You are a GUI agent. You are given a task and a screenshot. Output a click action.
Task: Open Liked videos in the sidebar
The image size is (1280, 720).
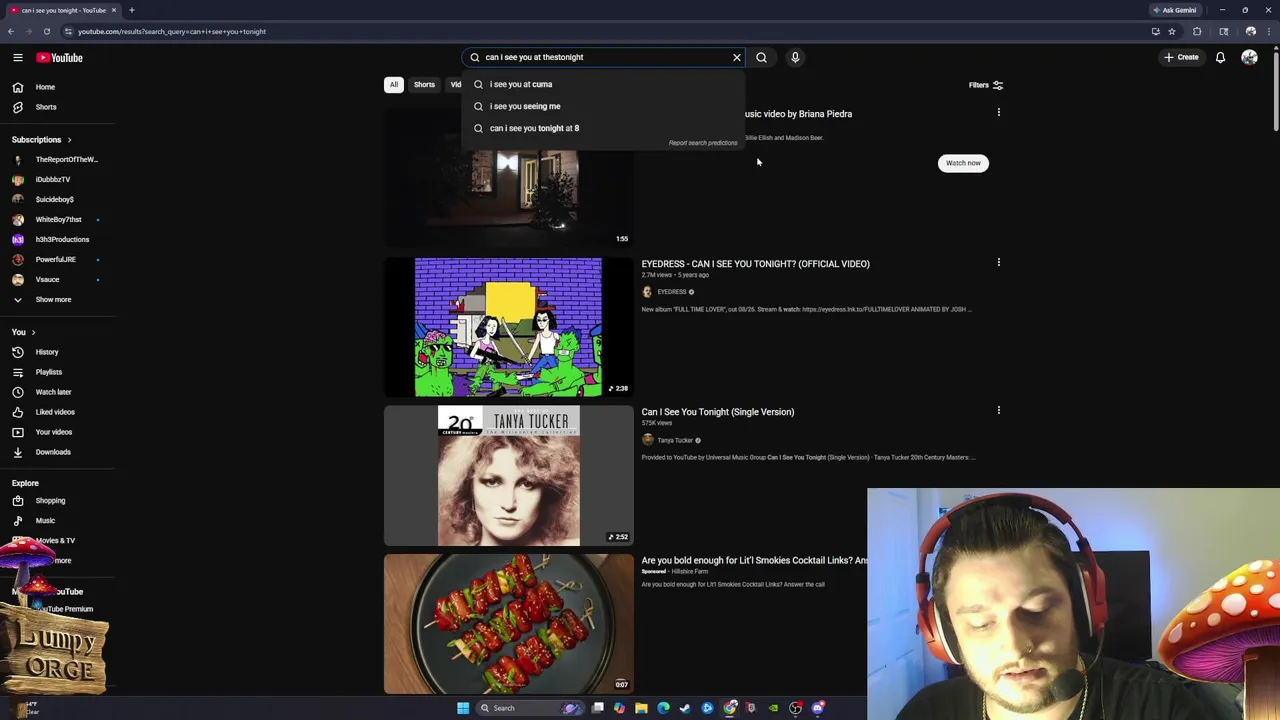coord(56,412)
